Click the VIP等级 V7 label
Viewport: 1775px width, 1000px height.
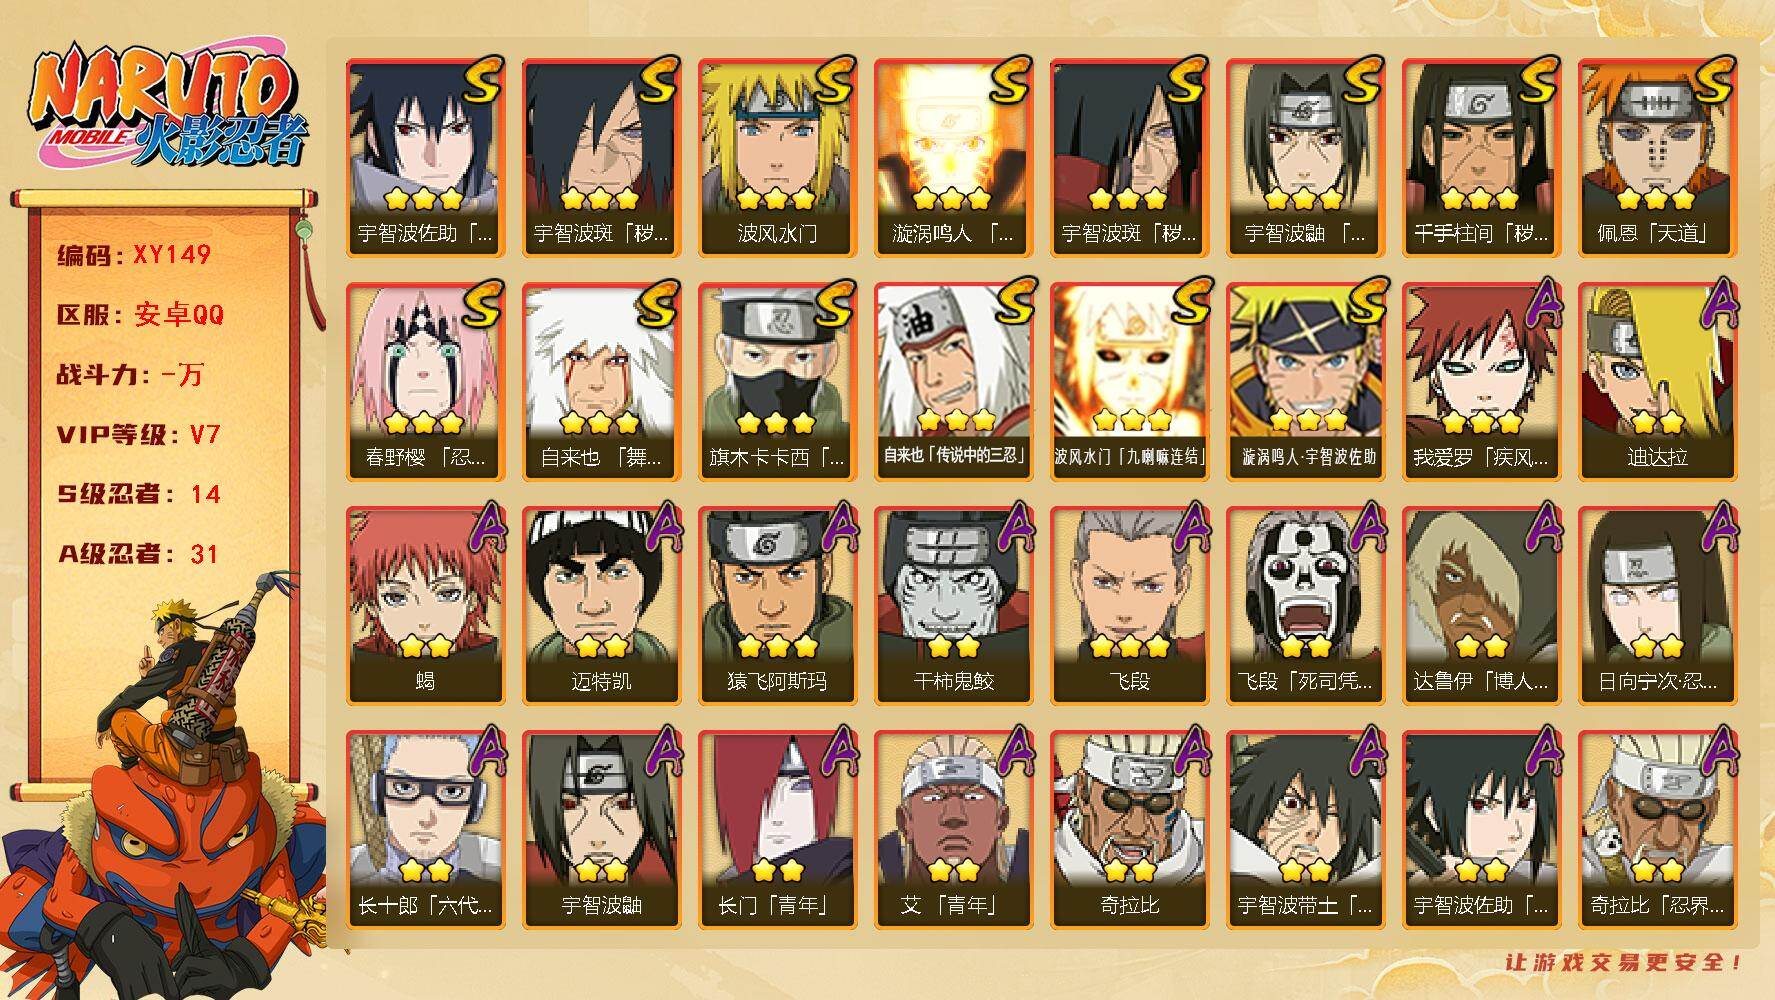[139, 435]
